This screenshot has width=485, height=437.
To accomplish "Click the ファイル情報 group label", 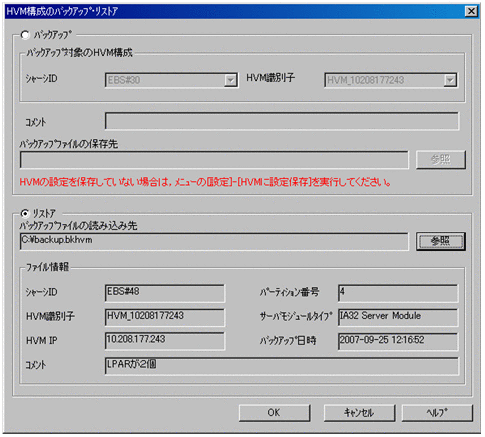I will coord(48,267).
